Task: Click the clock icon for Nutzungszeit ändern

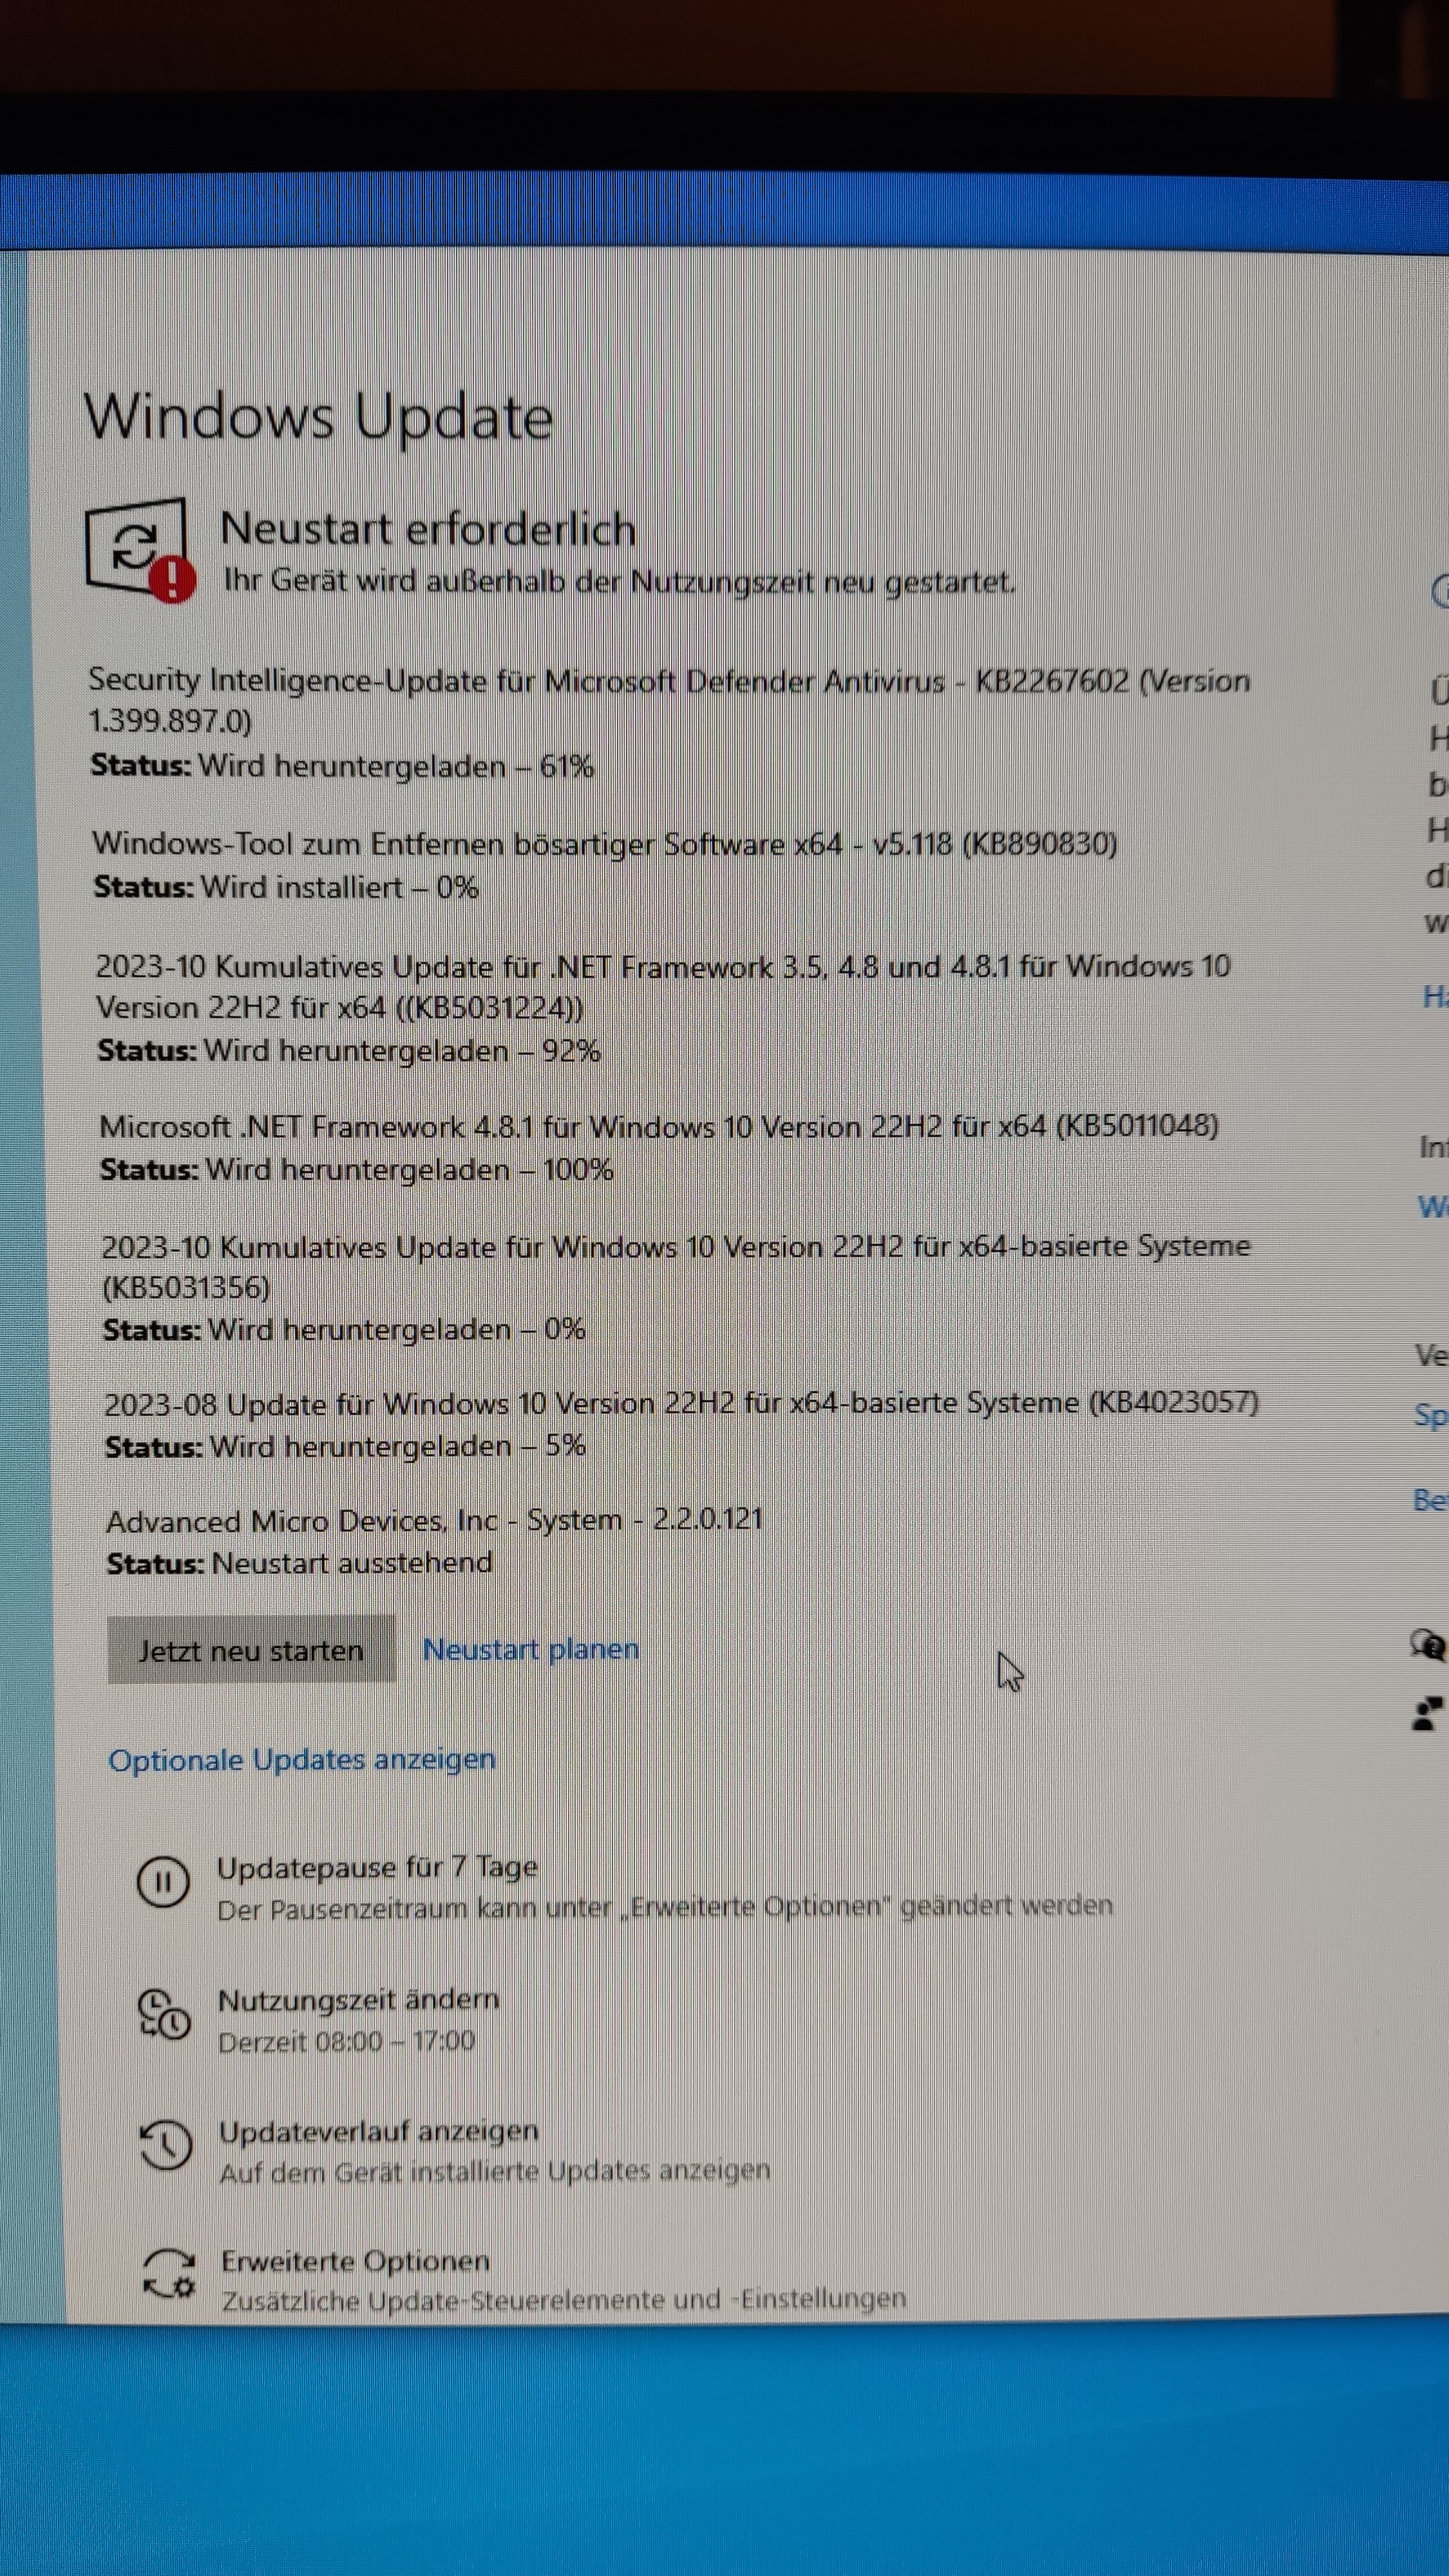Action: [163, 2015]
